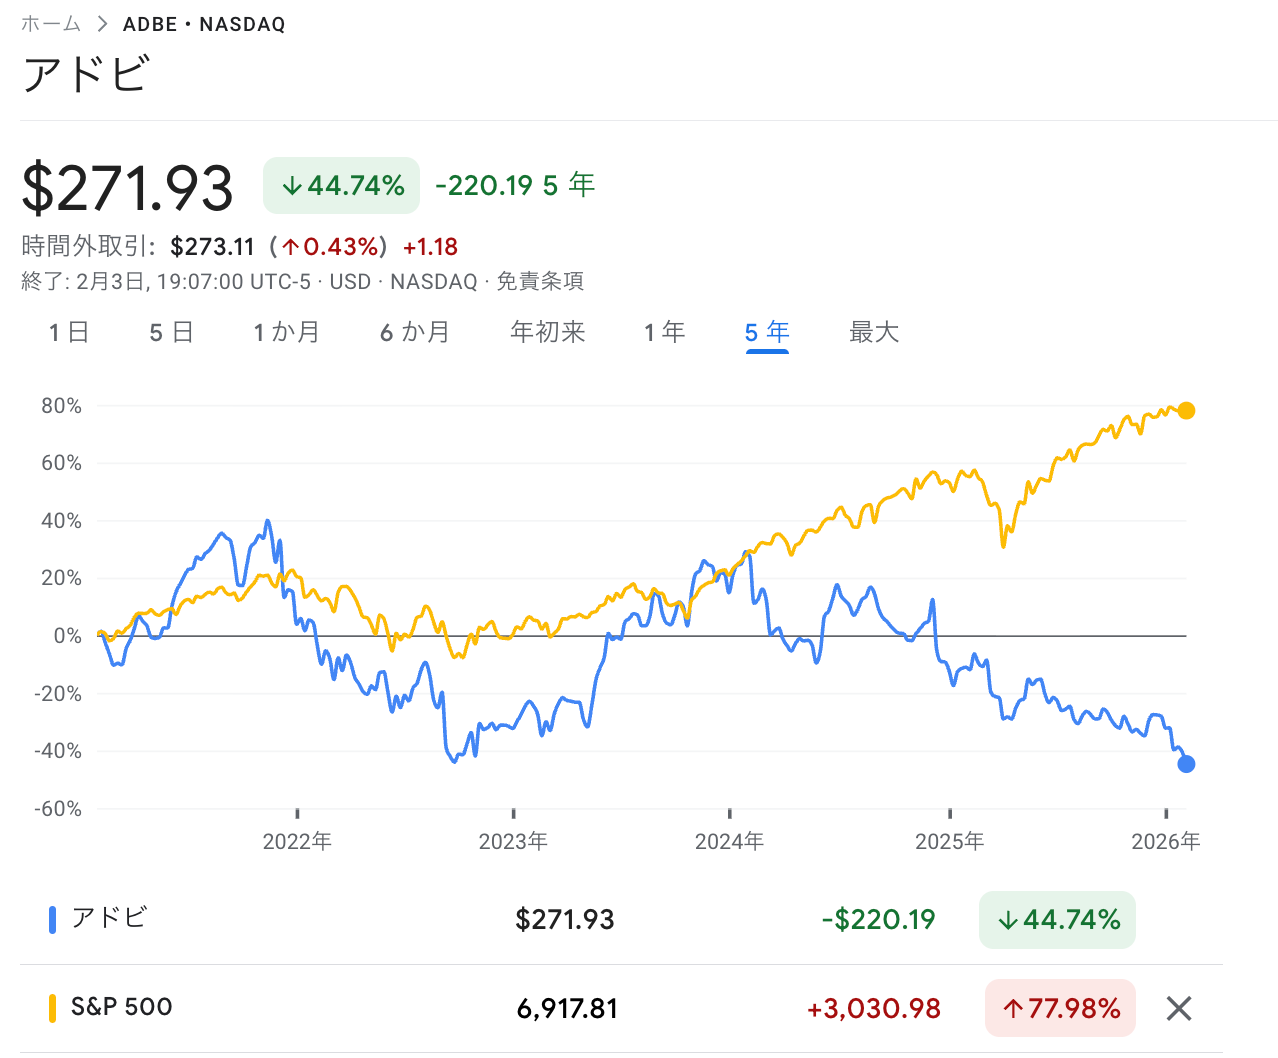Viewport: 1278px width, 1058px height.
Task: Open the 免責条項 disclaimer link
Action: pos(540,282)
